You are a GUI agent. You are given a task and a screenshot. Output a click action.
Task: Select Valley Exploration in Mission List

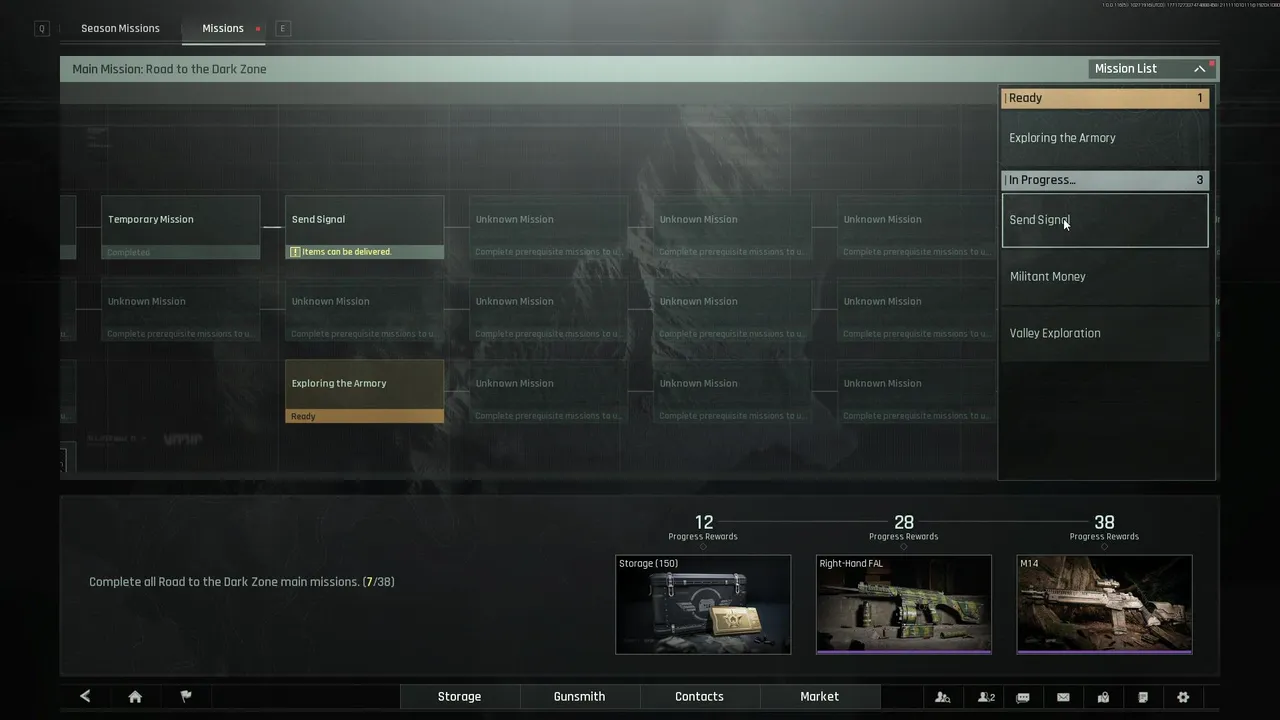(x=1105, y=334)
